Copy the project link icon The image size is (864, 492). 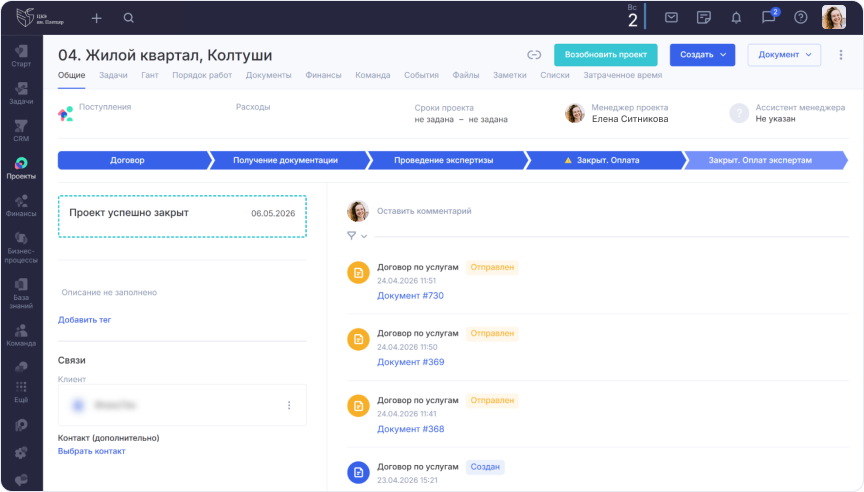point(534,55)
